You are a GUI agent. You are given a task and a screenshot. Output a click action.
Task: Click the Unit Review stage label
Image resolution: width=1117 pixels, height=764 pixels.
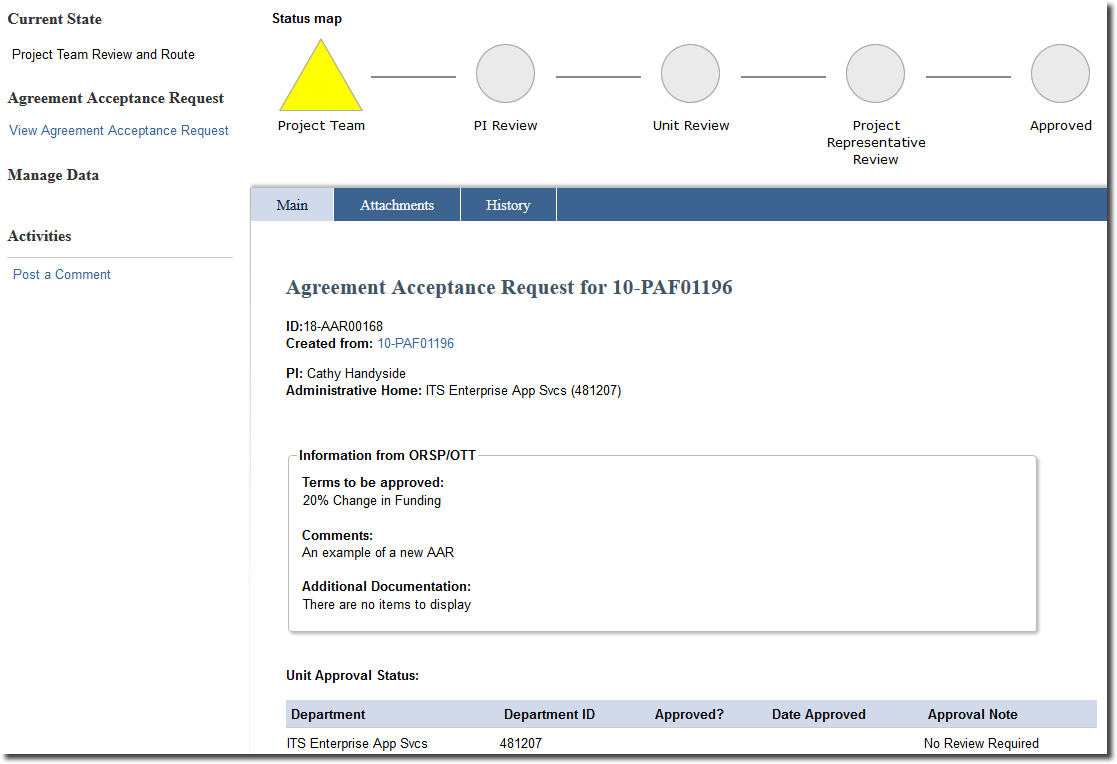pos(691,125)
